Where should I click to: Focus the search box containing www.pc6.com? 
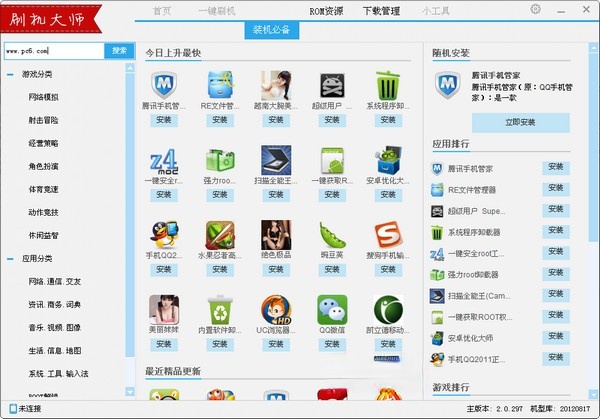pyautogui.click(x=54, y=51)
